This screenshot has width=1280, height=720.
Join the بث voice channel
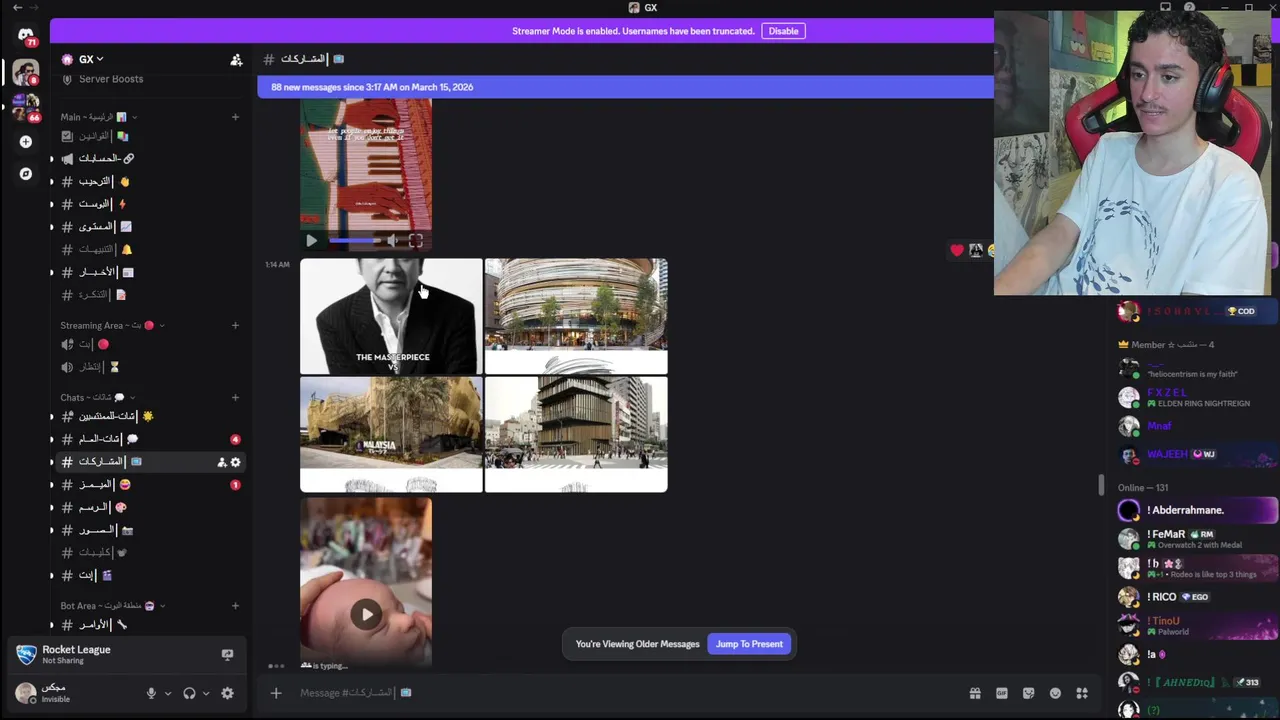[148, 344]
